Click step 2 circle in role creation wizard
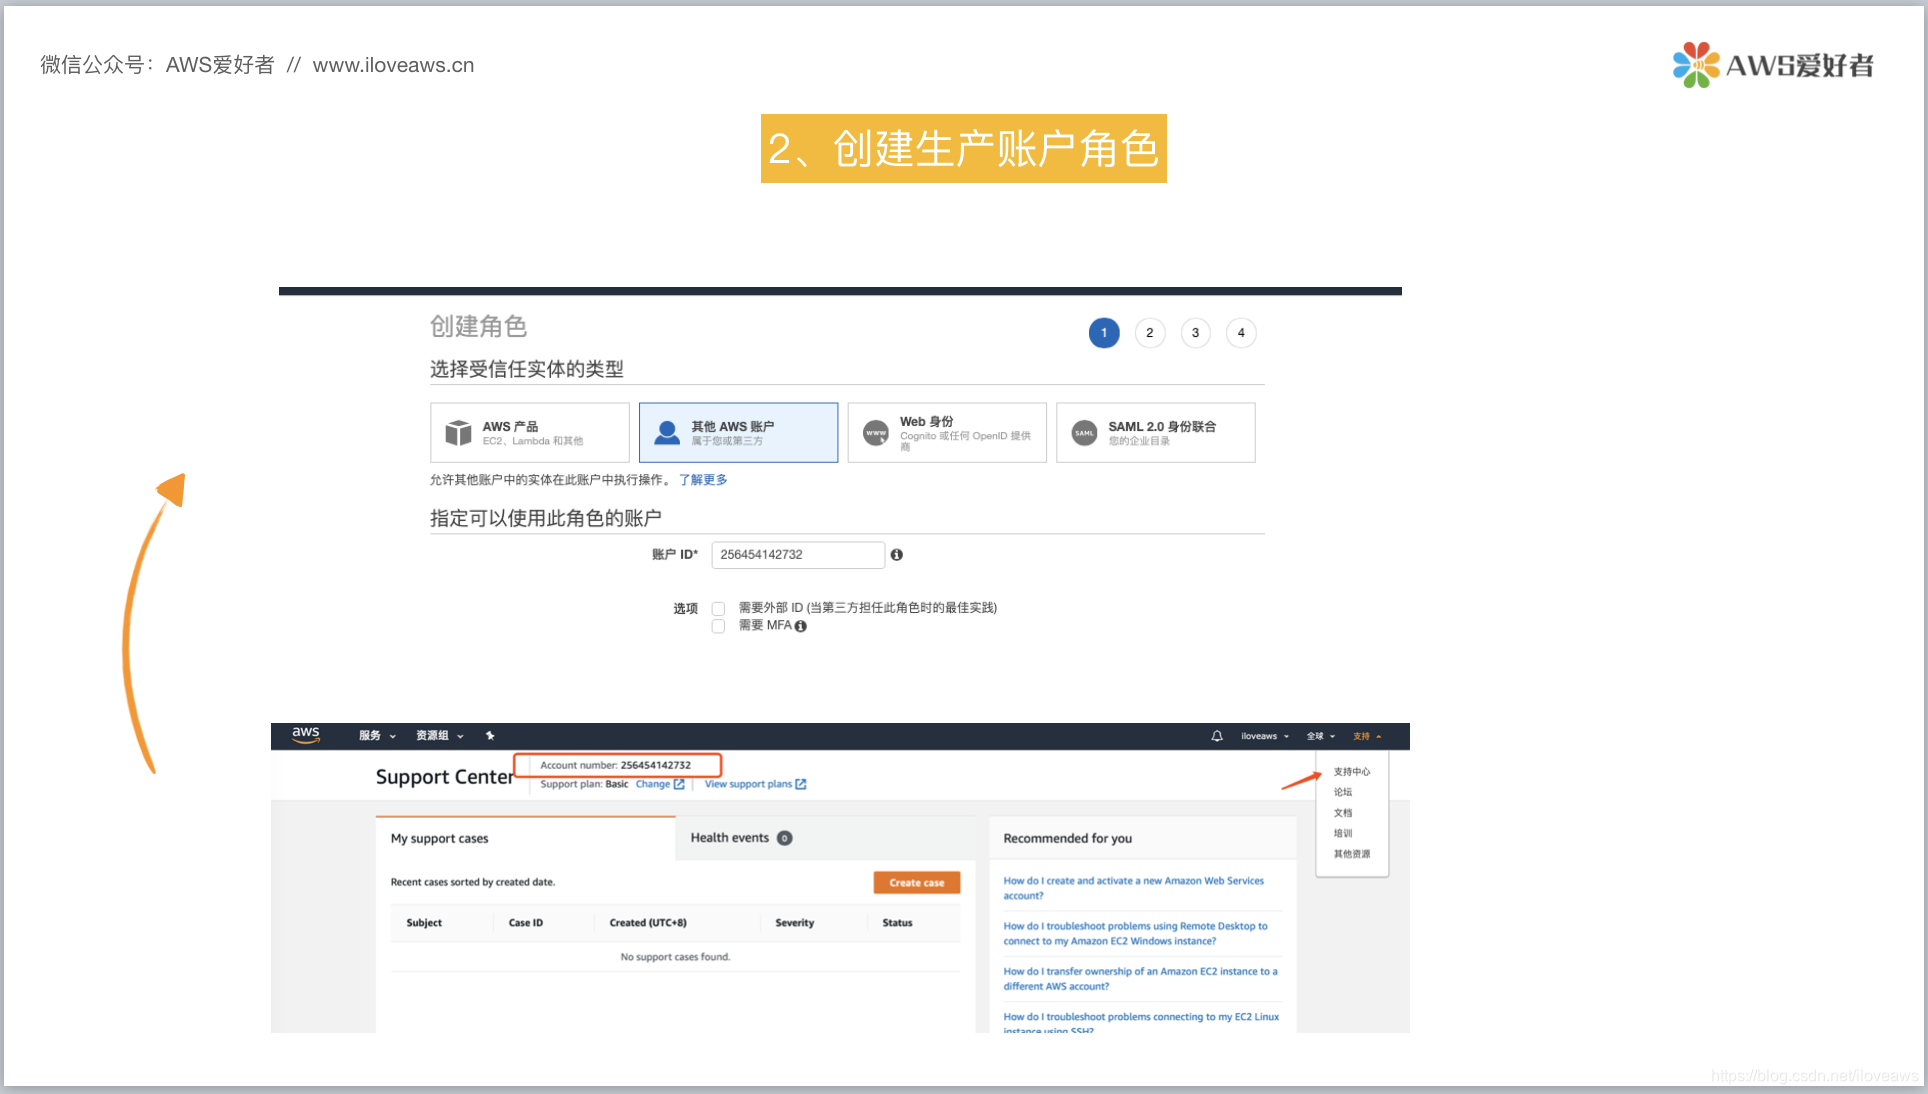 click(x=1149, y=332)
